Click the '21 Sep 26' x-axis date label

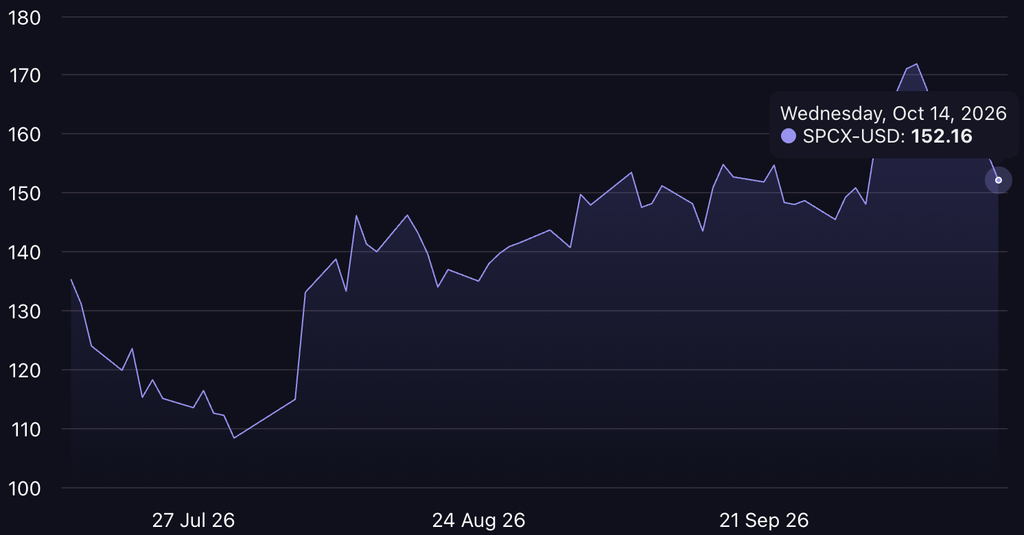click(x=764, y=521)
